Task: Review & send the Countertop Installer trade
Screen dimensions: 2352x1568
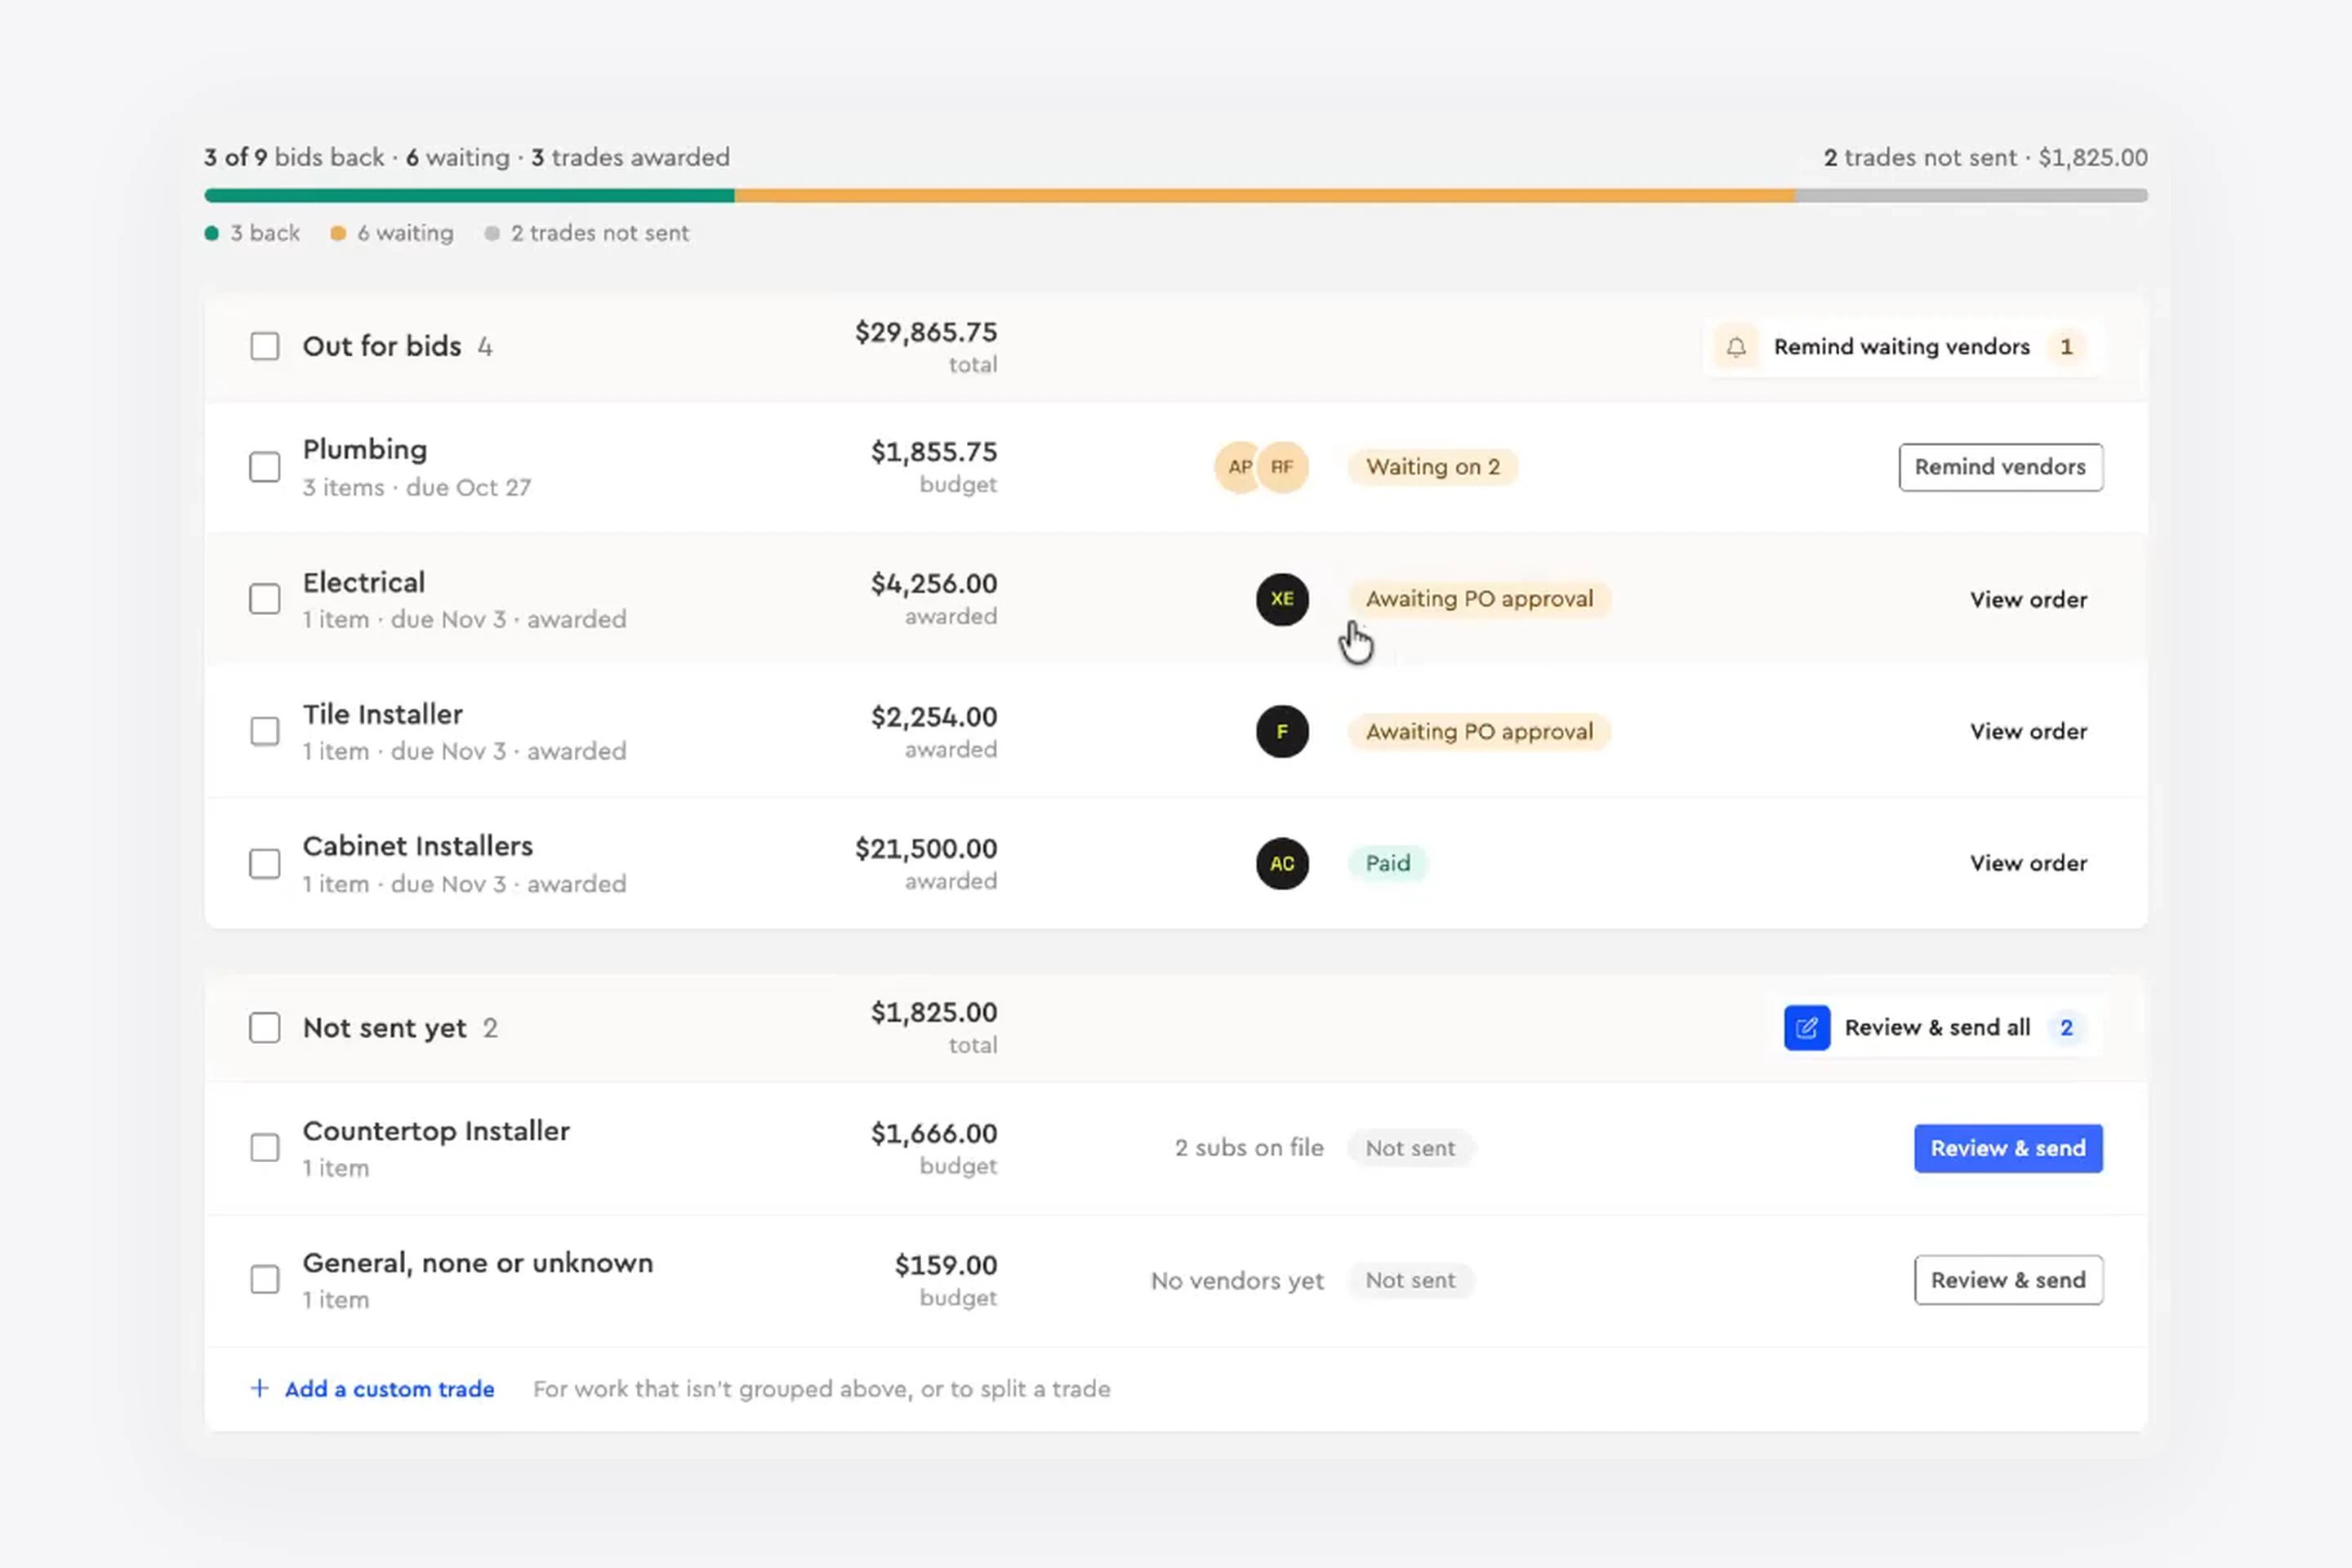Action: 2008,1148
